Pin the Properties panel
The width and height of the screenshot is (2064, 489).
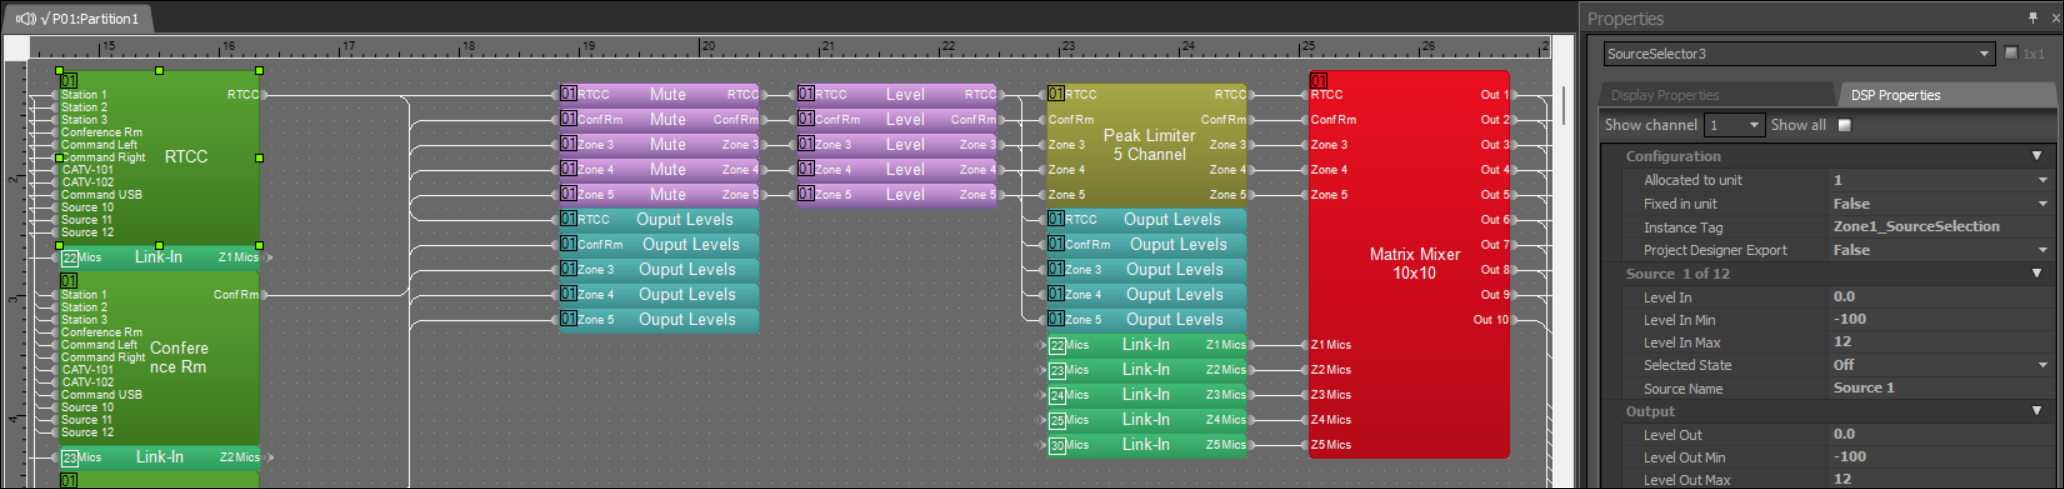click(x=2032, y=18)
